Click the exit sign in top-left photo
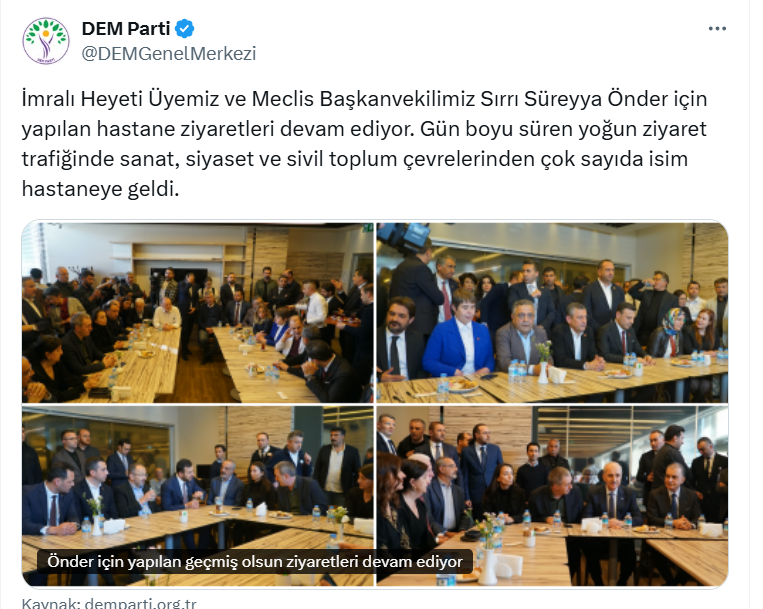Screen dimensions: 763x609 [x=368, y=227]
